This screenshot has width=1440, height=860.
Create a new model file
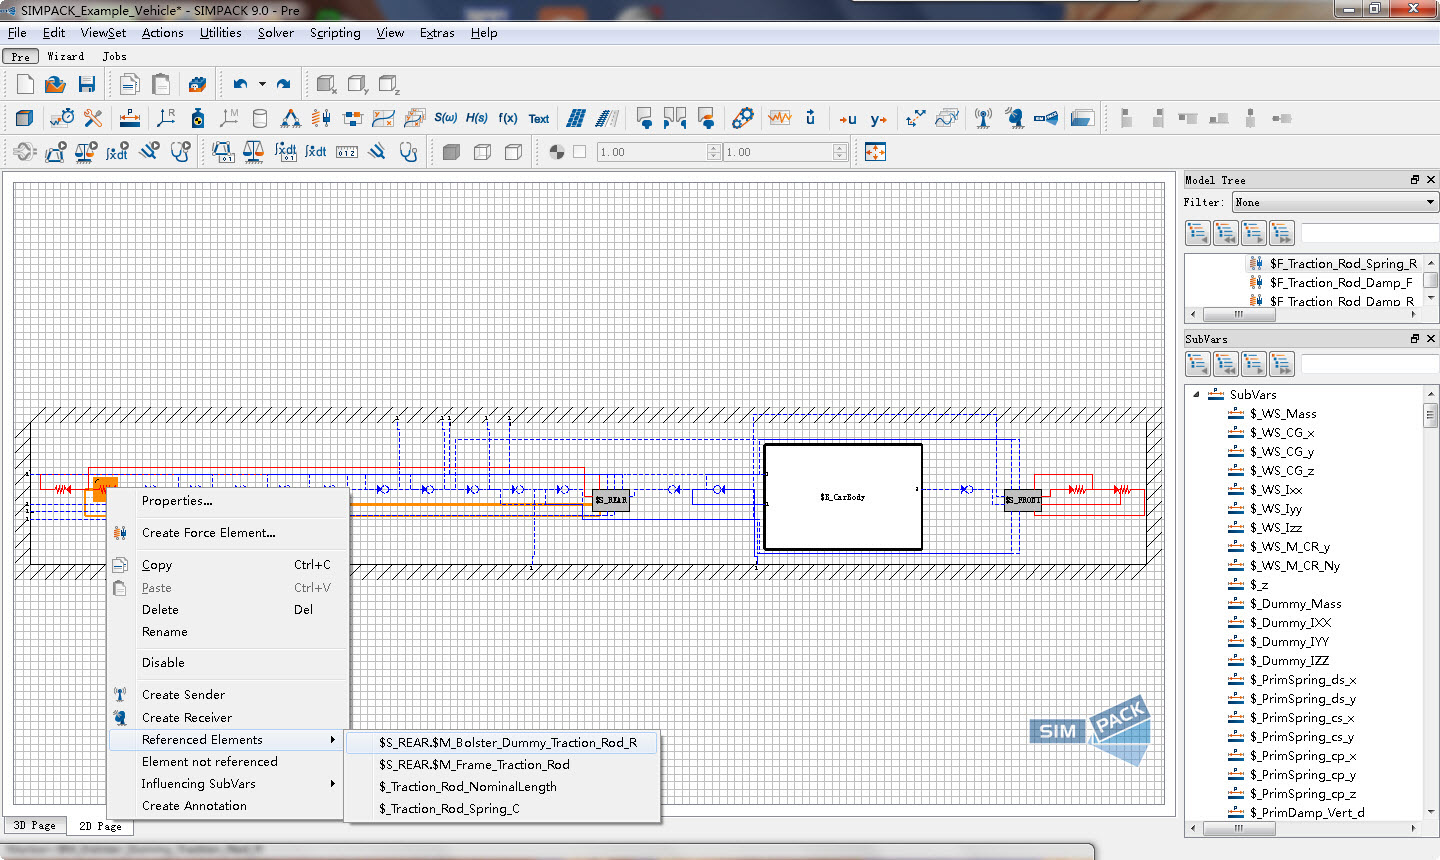[25, 85]
